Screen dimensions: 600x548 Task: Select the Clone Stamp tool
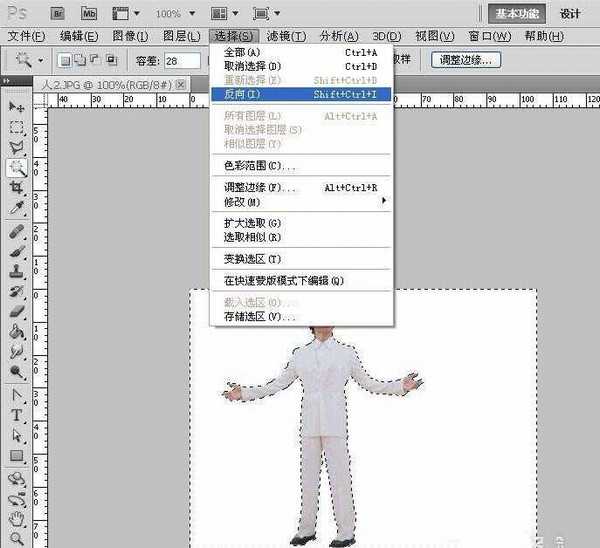16,271
